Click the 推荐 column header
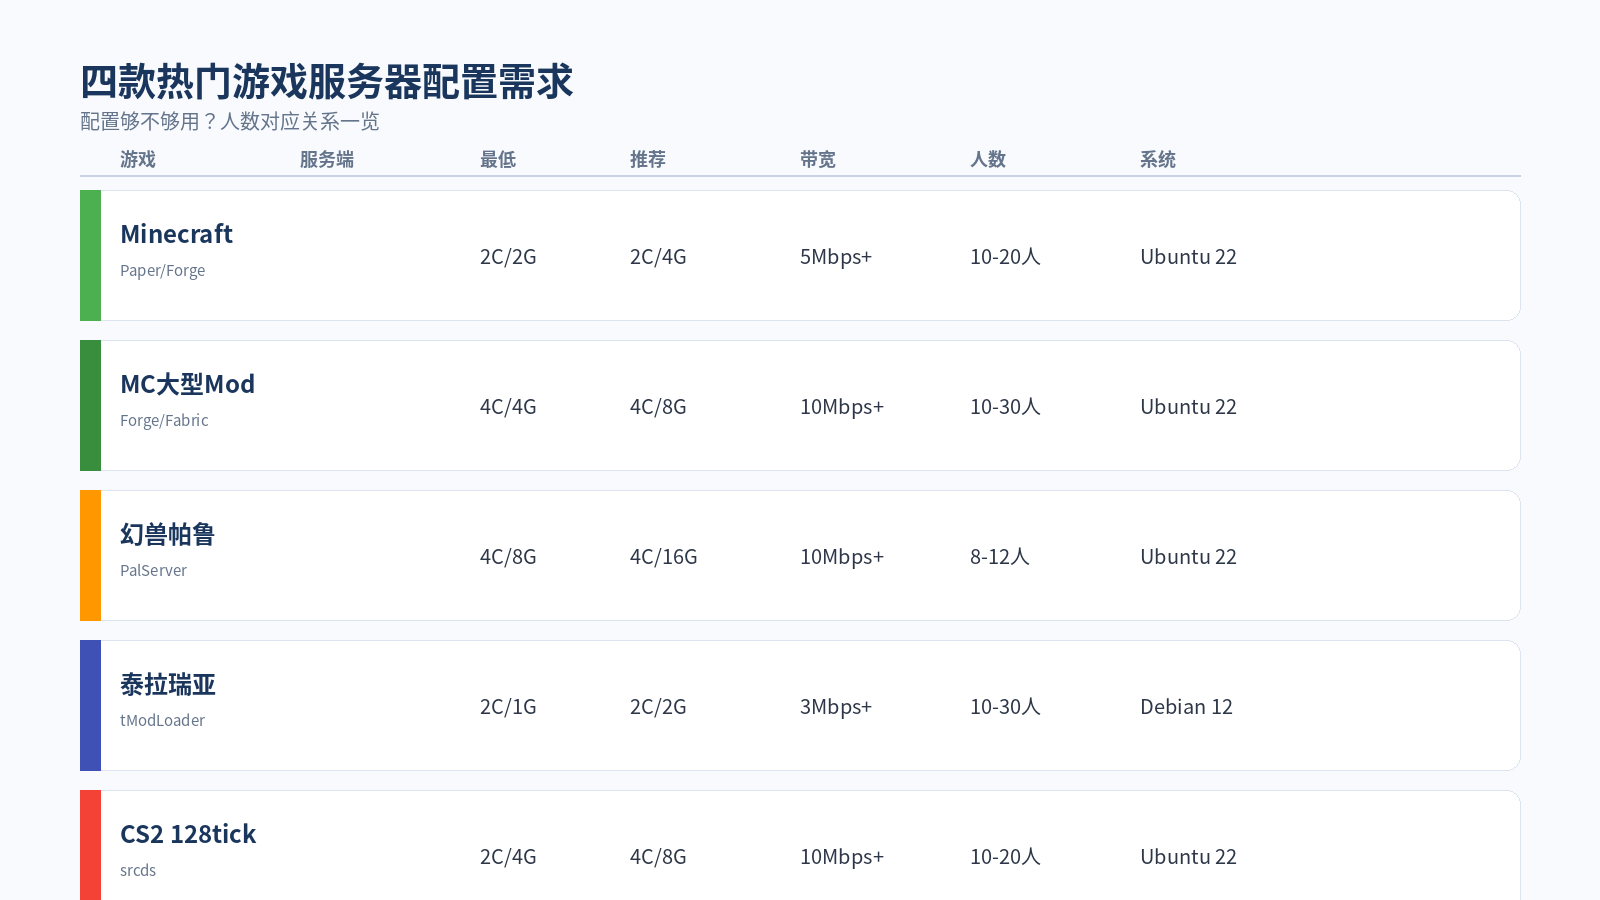The width and height of the screenshot is (1600, 900). coord(648,159)
